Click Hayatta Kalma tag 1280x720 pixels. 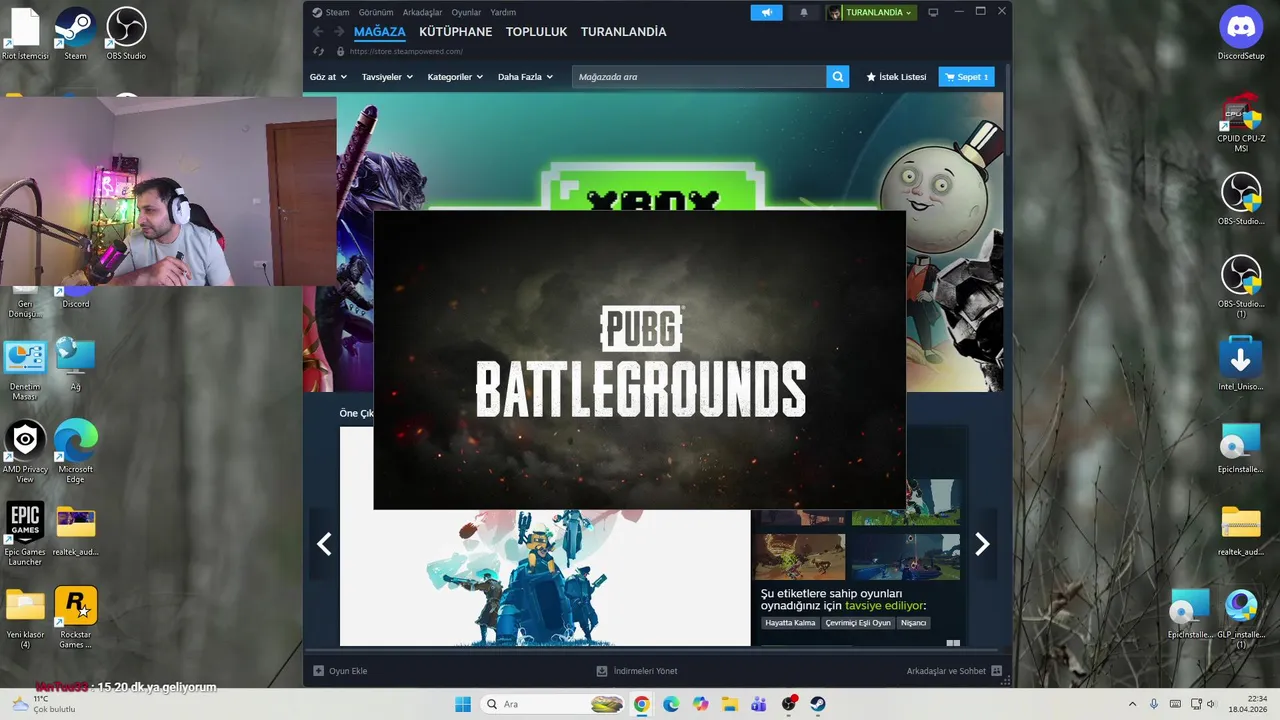[790, 623]
